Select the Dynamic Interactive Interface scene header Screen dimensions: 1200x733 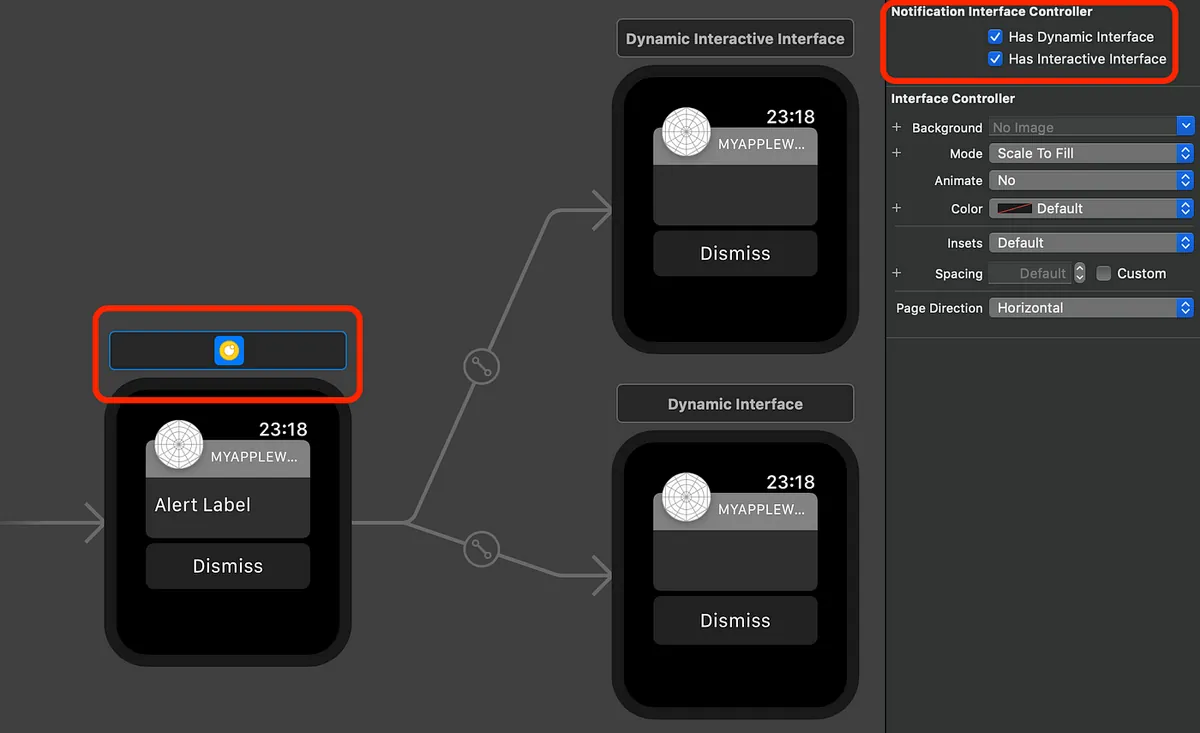point(735,37)
